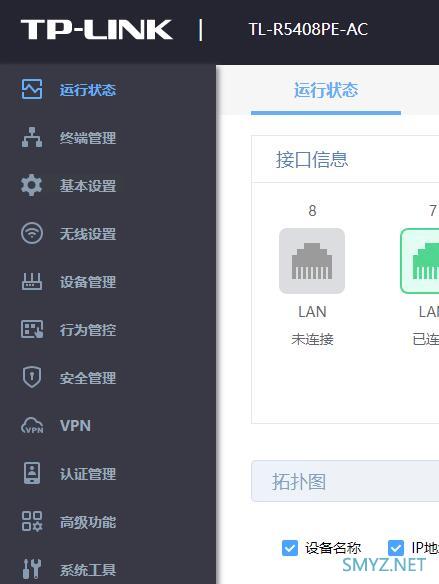The width and height of the screenshot is (439, 584).
Task: Open 基本设置 menu item
Action: pos(88,186)
